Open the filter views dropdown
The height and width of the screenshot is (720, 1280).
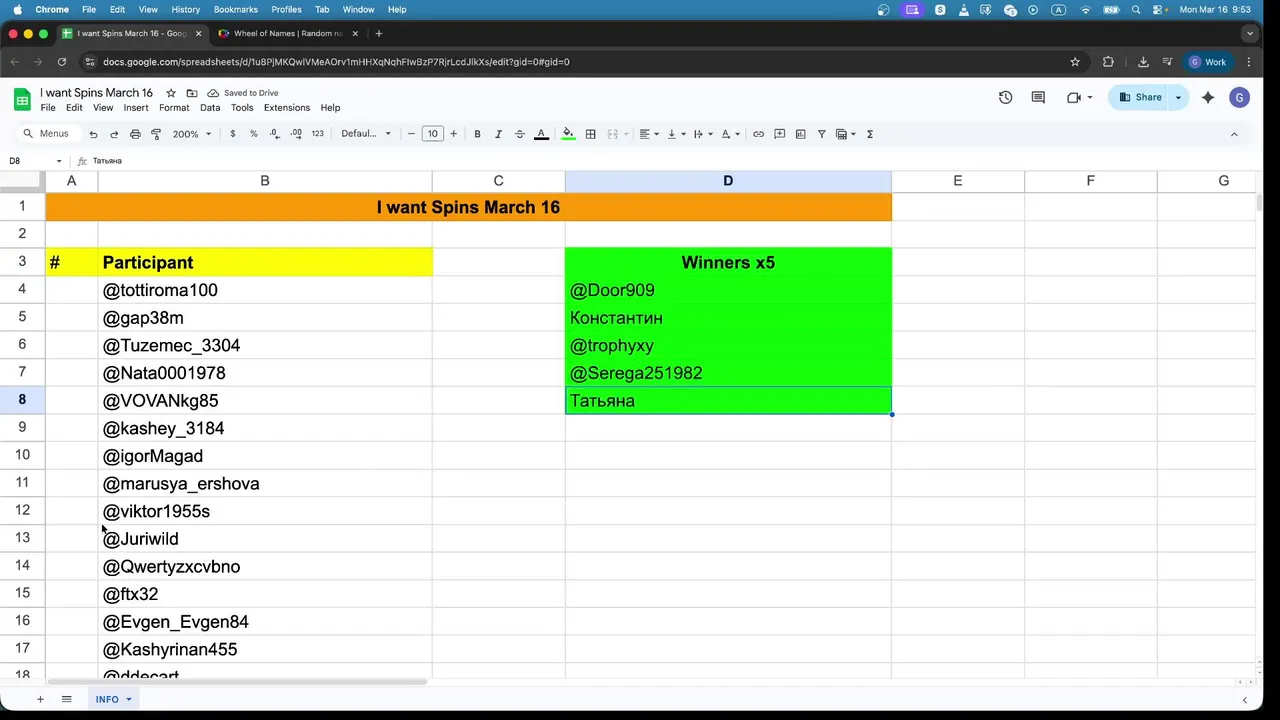[845, 134]
